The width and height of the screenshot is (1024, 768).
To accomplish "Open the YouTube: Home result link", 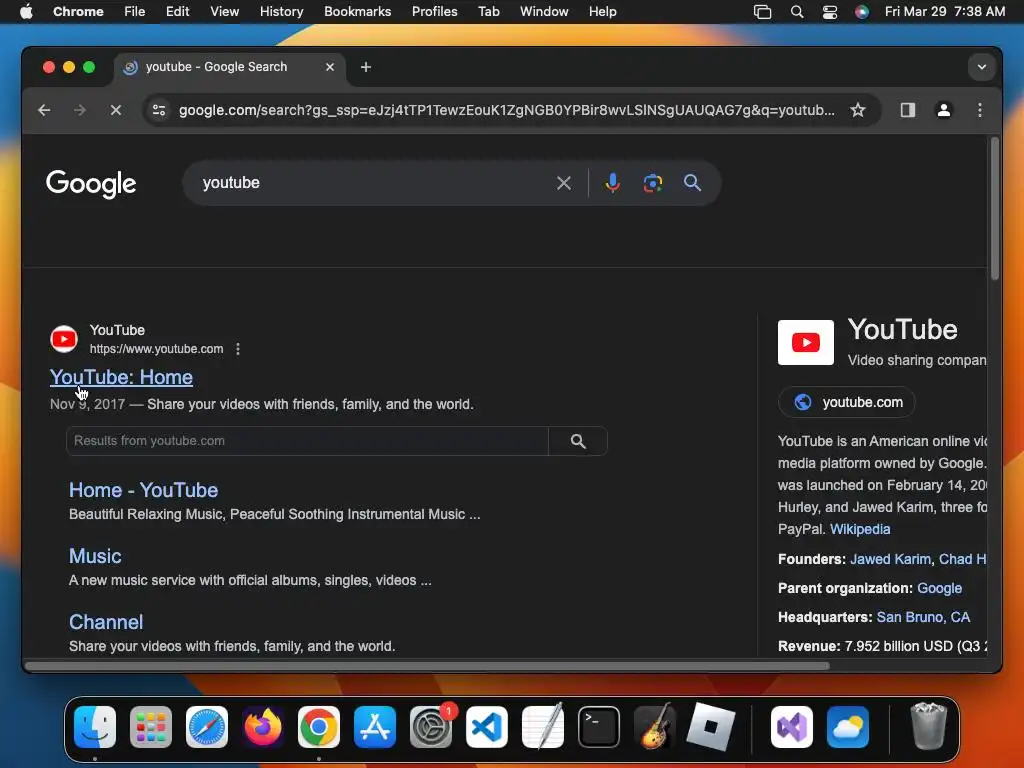I will point(121,377).
